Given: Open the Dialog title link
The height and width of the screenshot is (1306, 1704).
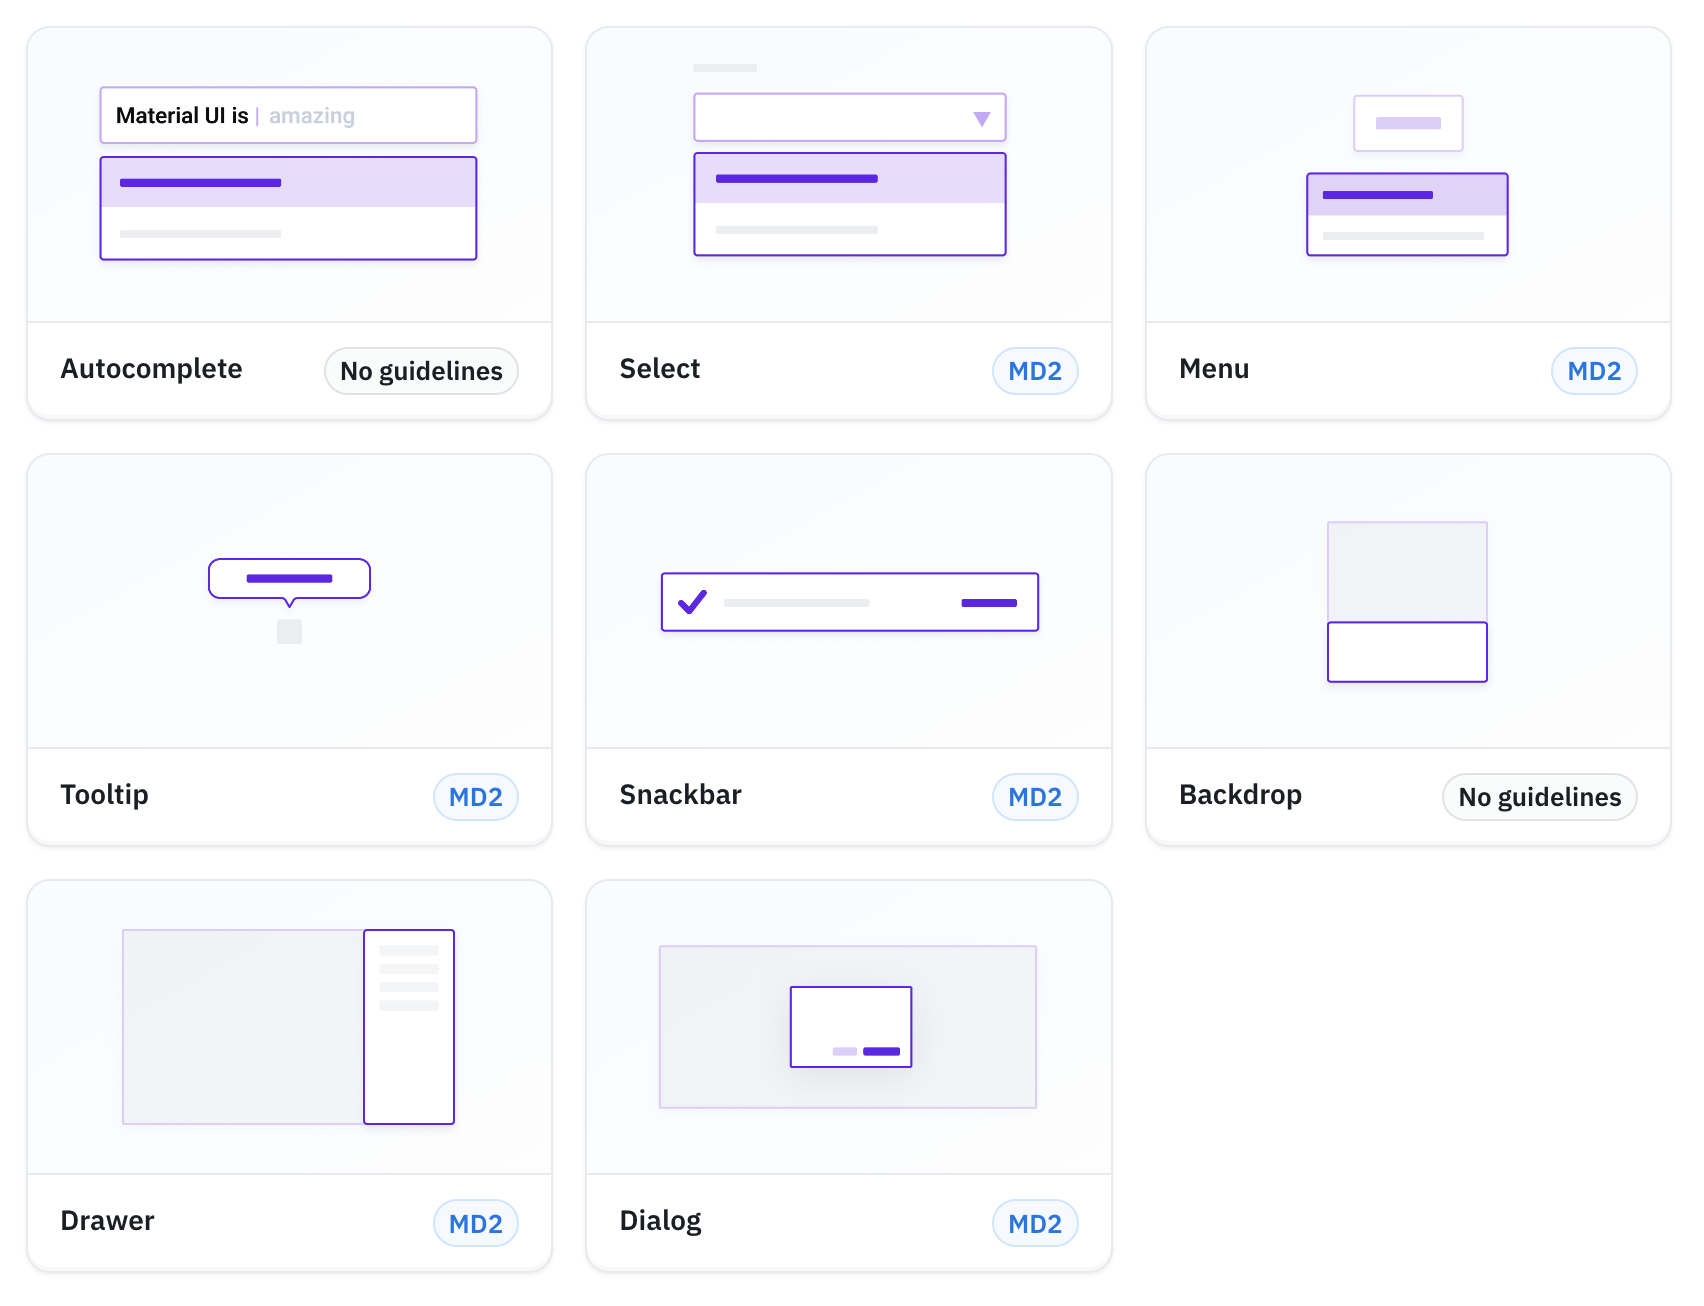Looking at the screenshot, I should (x=661, y=1221).
